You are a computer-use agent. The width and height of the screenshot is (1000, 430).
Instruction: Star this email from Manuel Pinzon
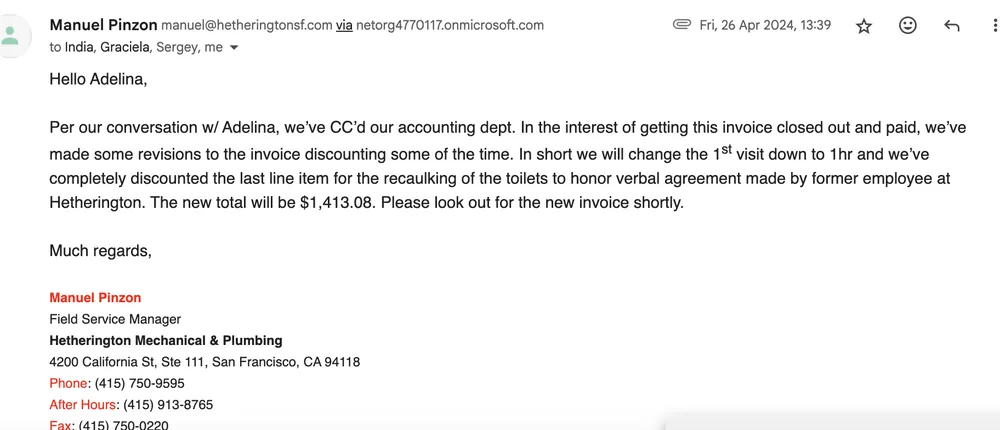(x=864, y=26)
